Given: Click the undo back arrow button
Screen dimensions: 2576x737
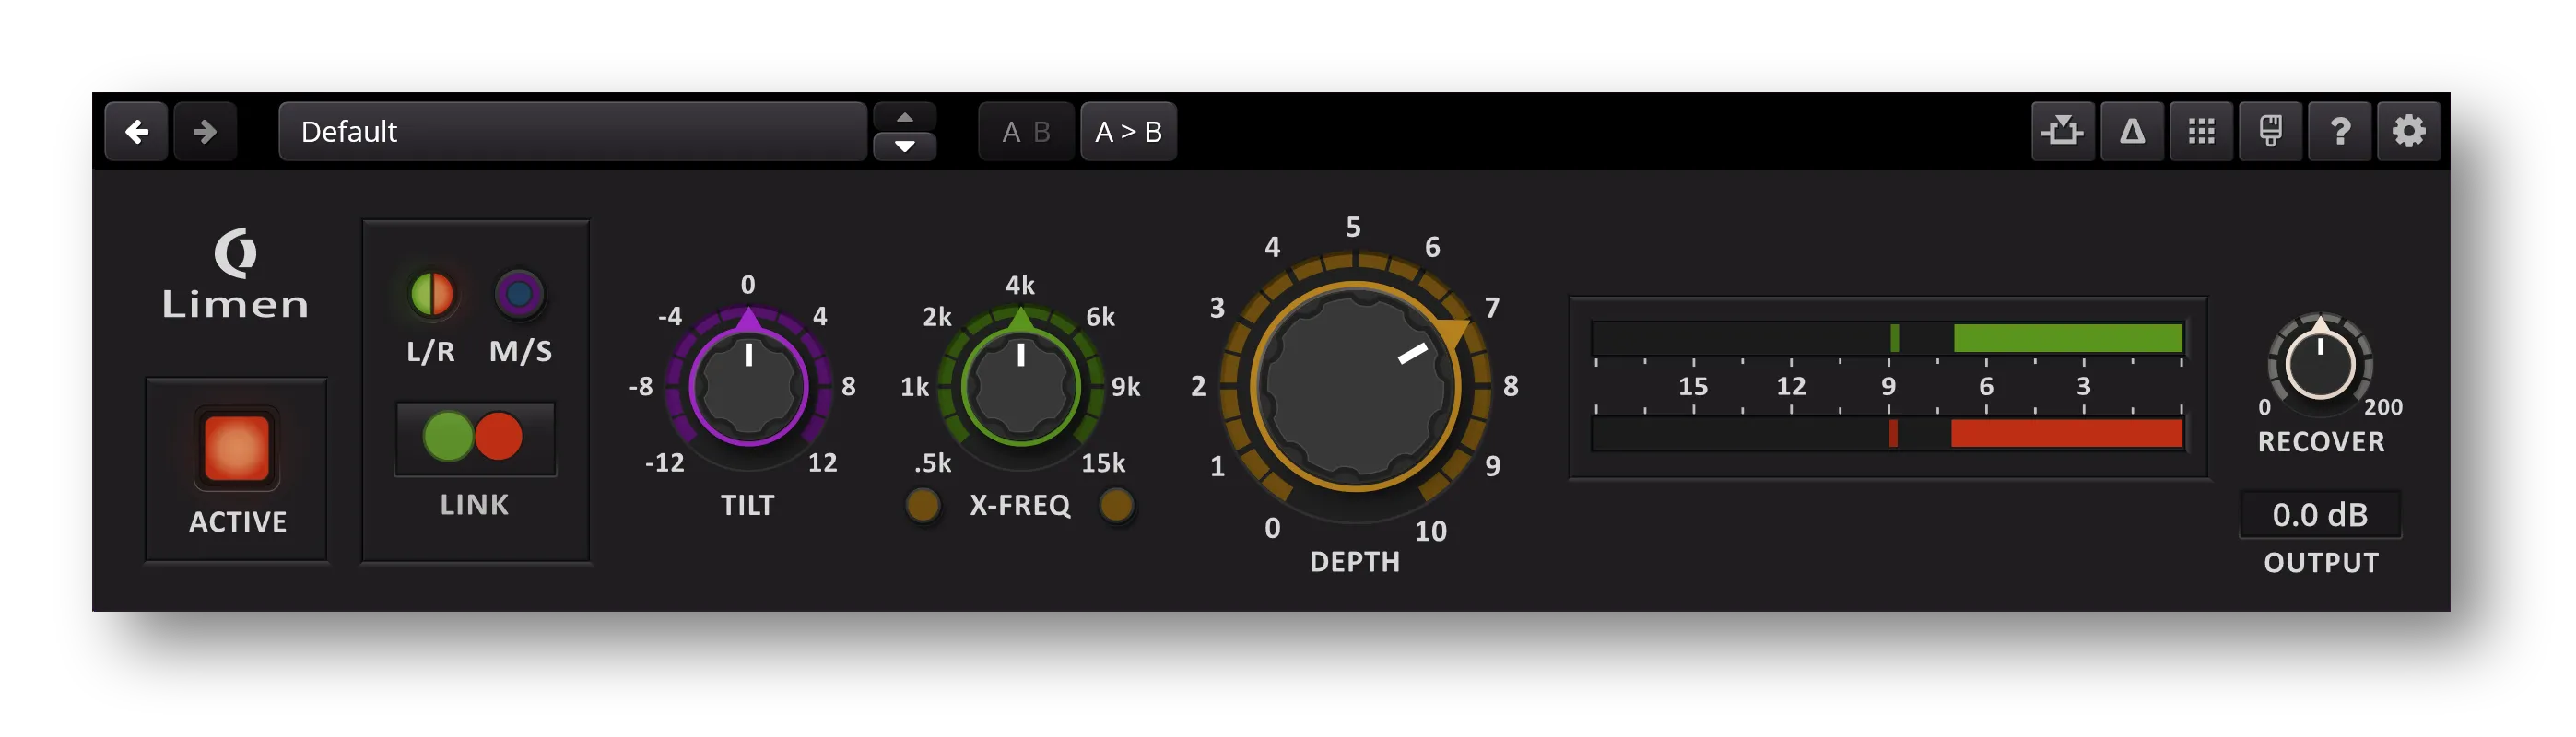Looking at the screenshot, I should [136, 131].
